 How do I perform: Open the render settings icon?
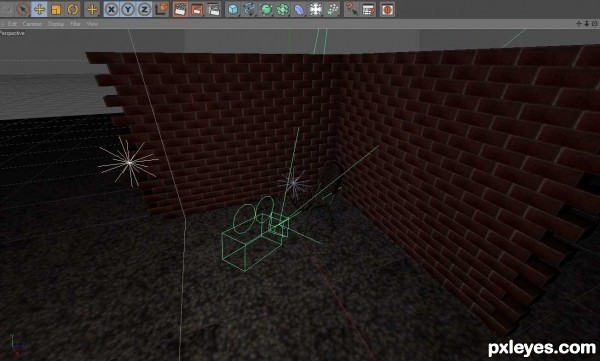214,9
